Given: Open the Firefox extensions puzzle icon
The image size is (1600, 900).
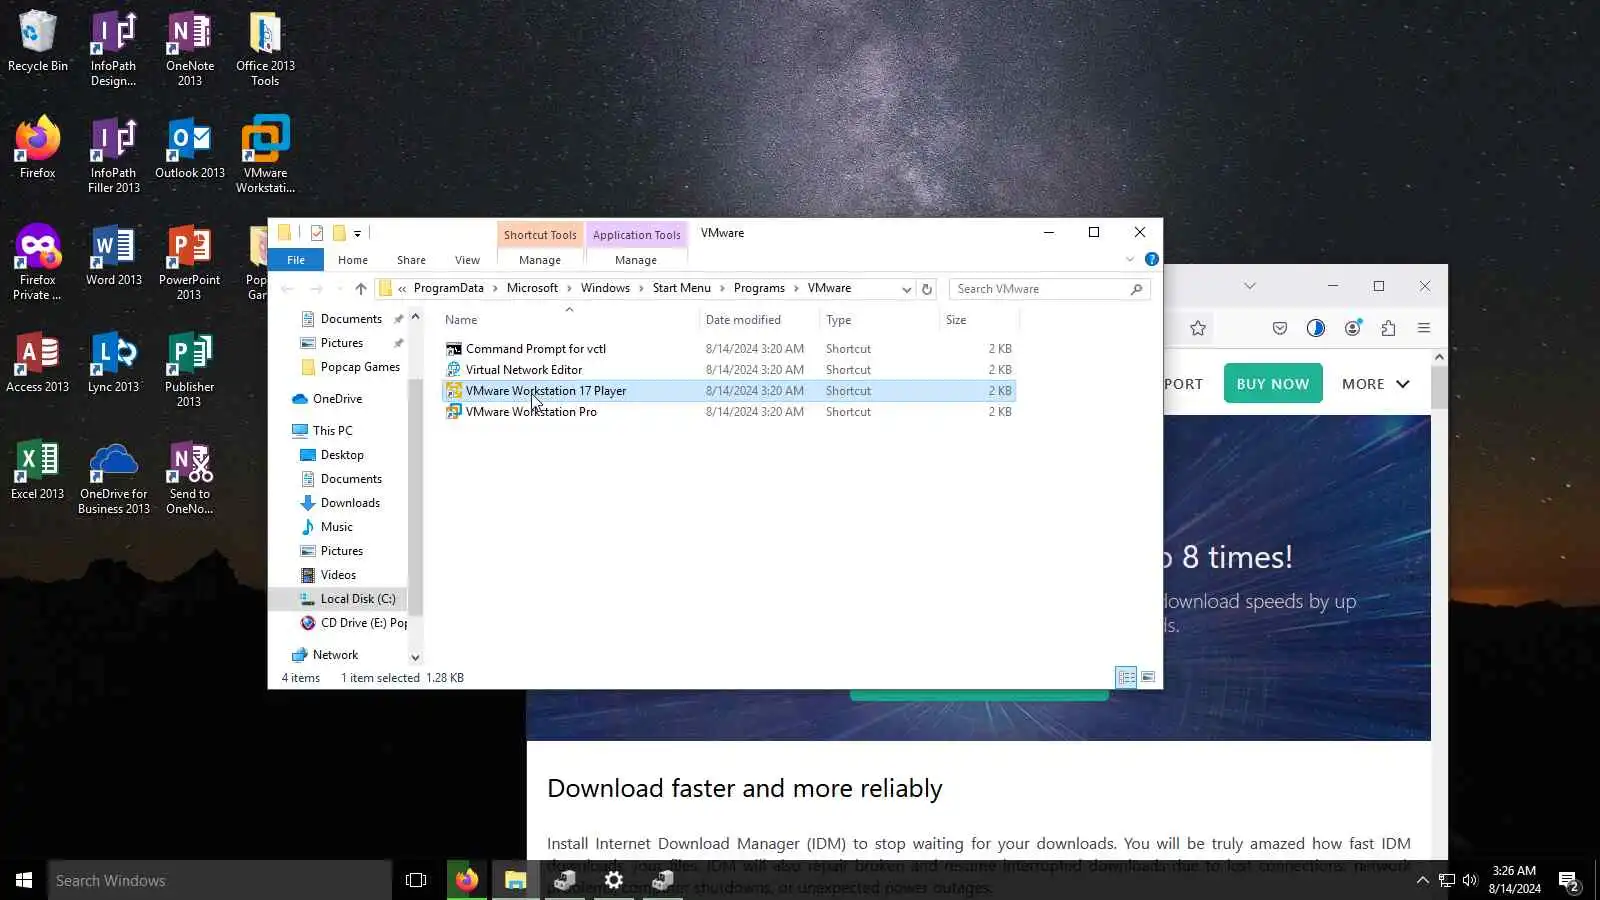Looking at the screenshot, I should [1388, 328].
